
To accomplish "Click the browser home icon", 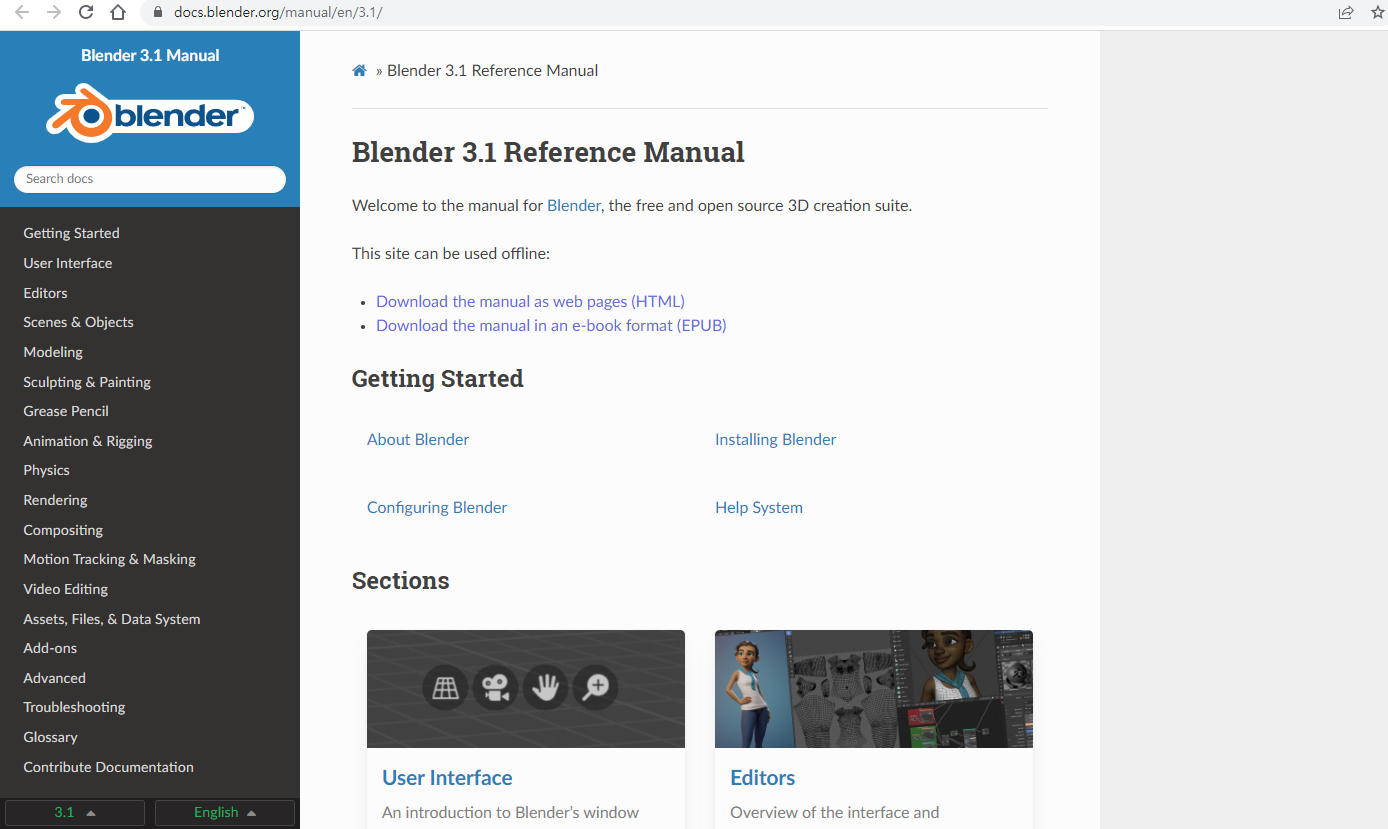I will click(x=118, y=12).
